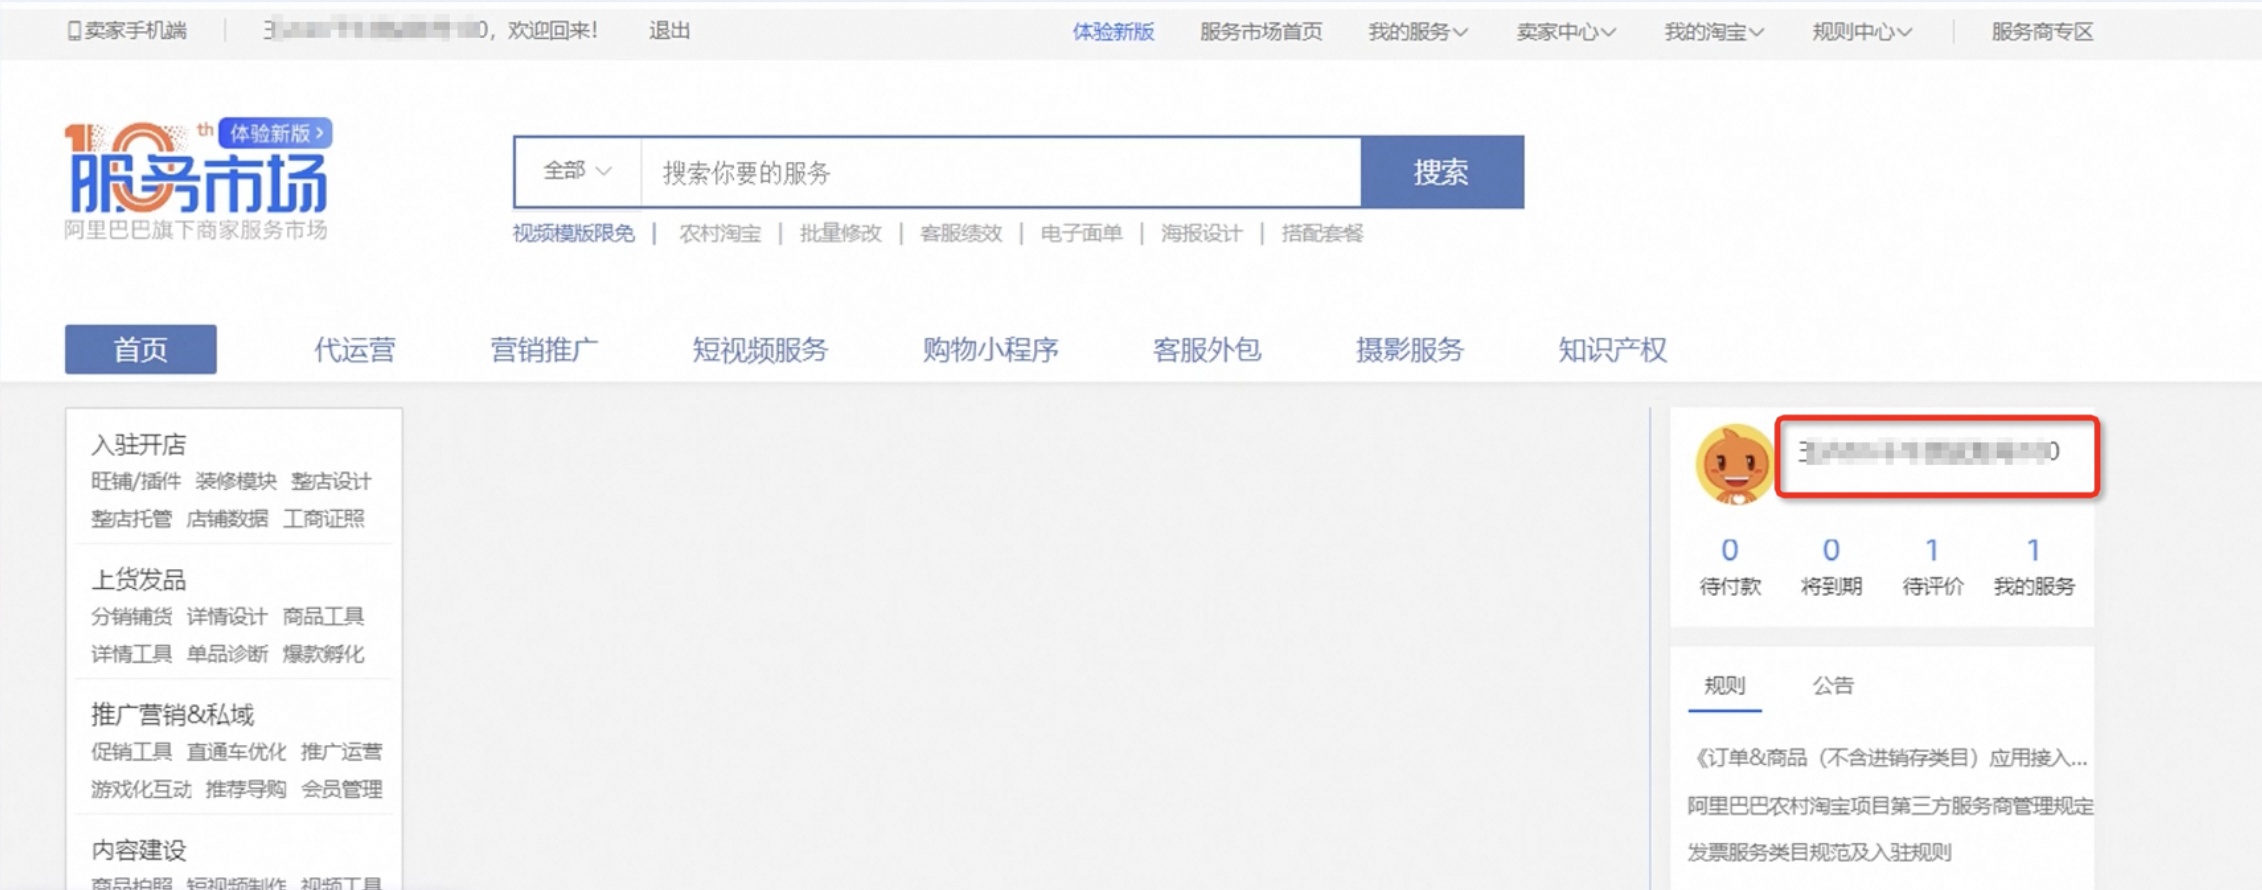Open the 上货发品 category heading

pyautogui.click(x=139, y=579)
